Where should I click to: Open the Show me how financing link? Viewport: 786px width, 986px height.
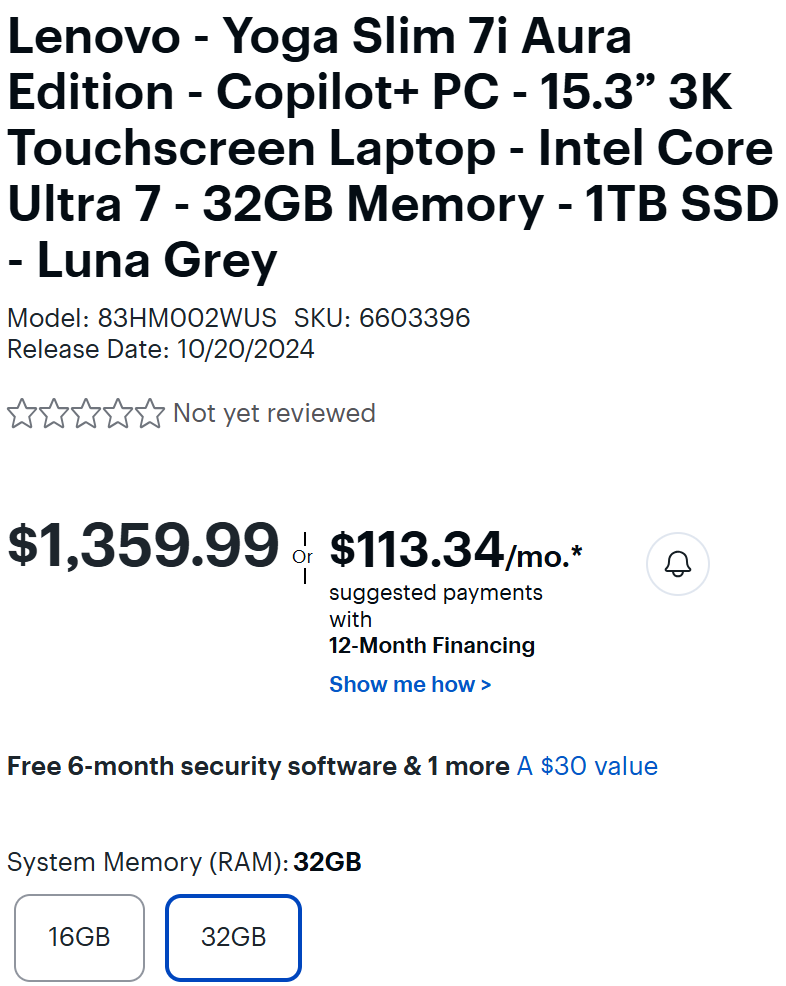(x=410, y=685)
